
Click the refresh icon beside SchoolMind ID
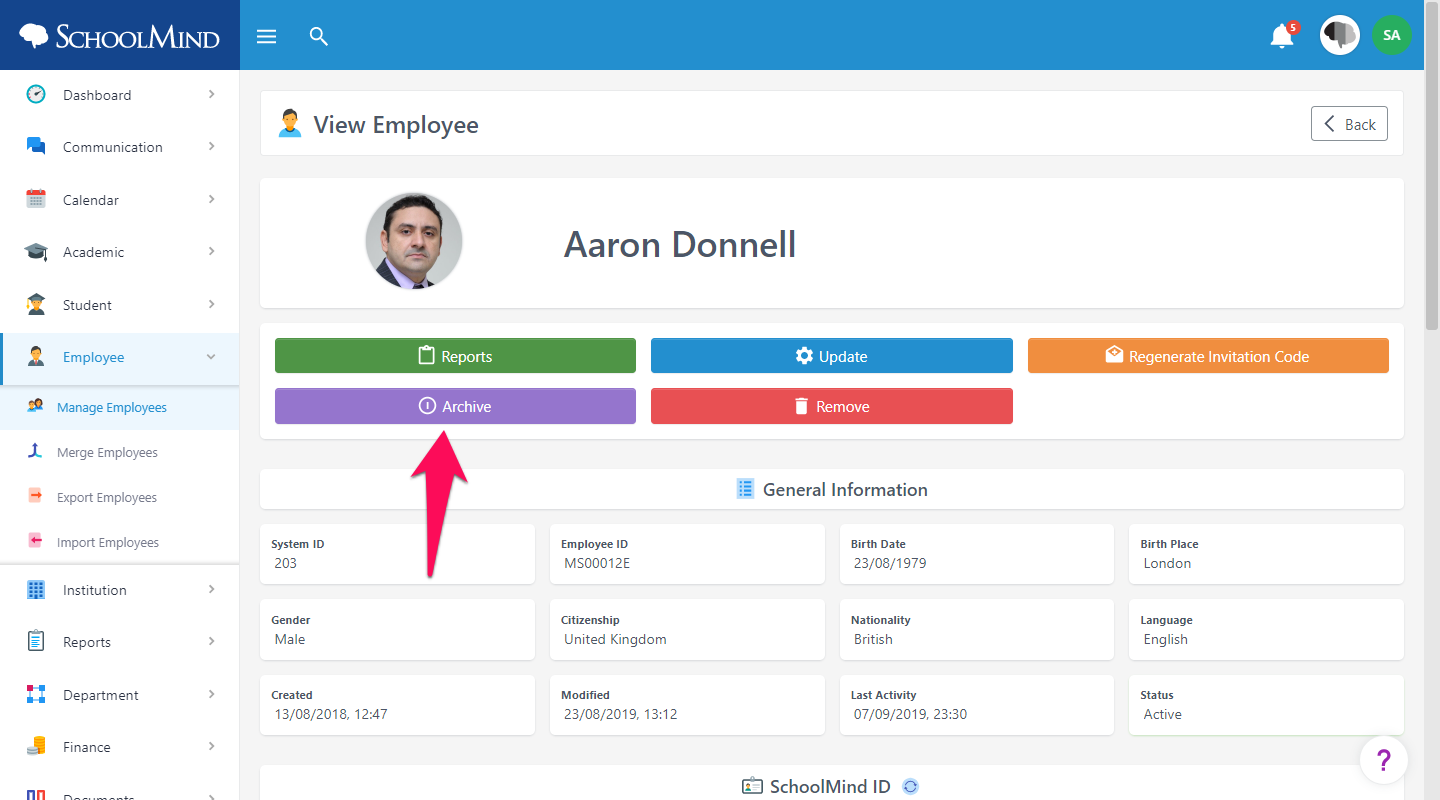[910, 786]
